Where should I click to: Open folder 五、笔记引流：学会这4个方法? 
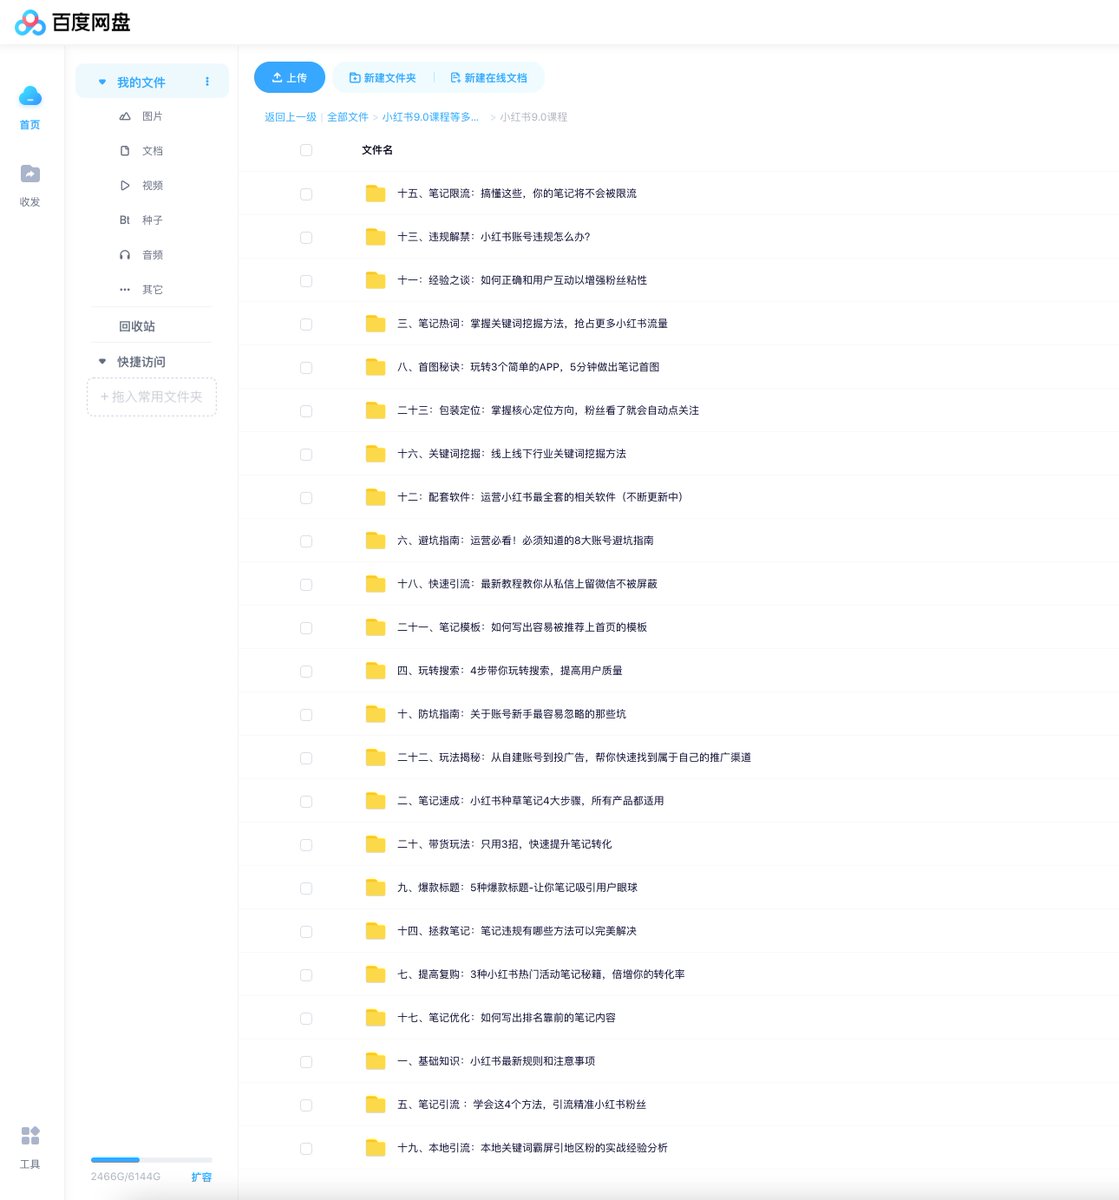click(x=522, y=1105)
